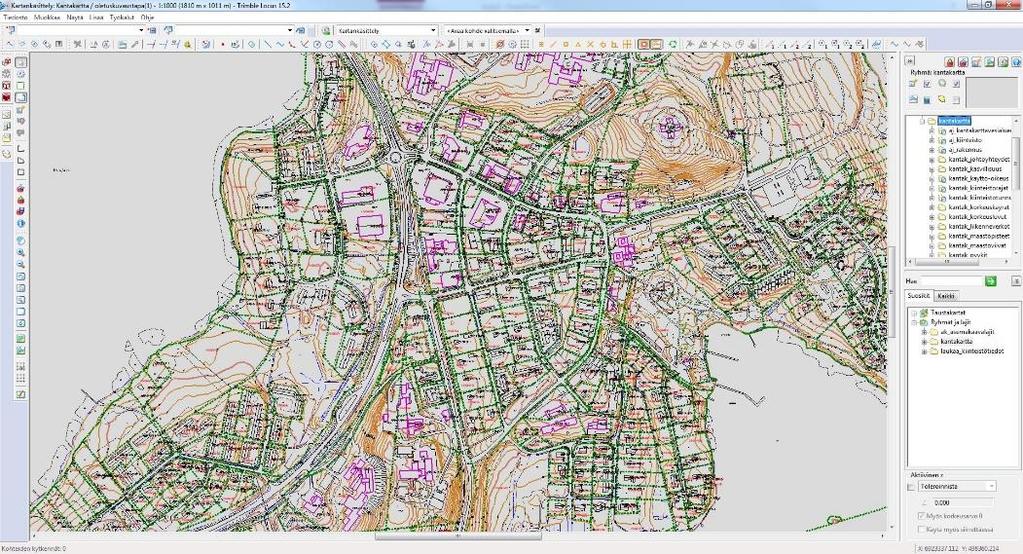Click the group preview thumbnail box
This screenshot has height=554, width=1023.
point(992,92)
